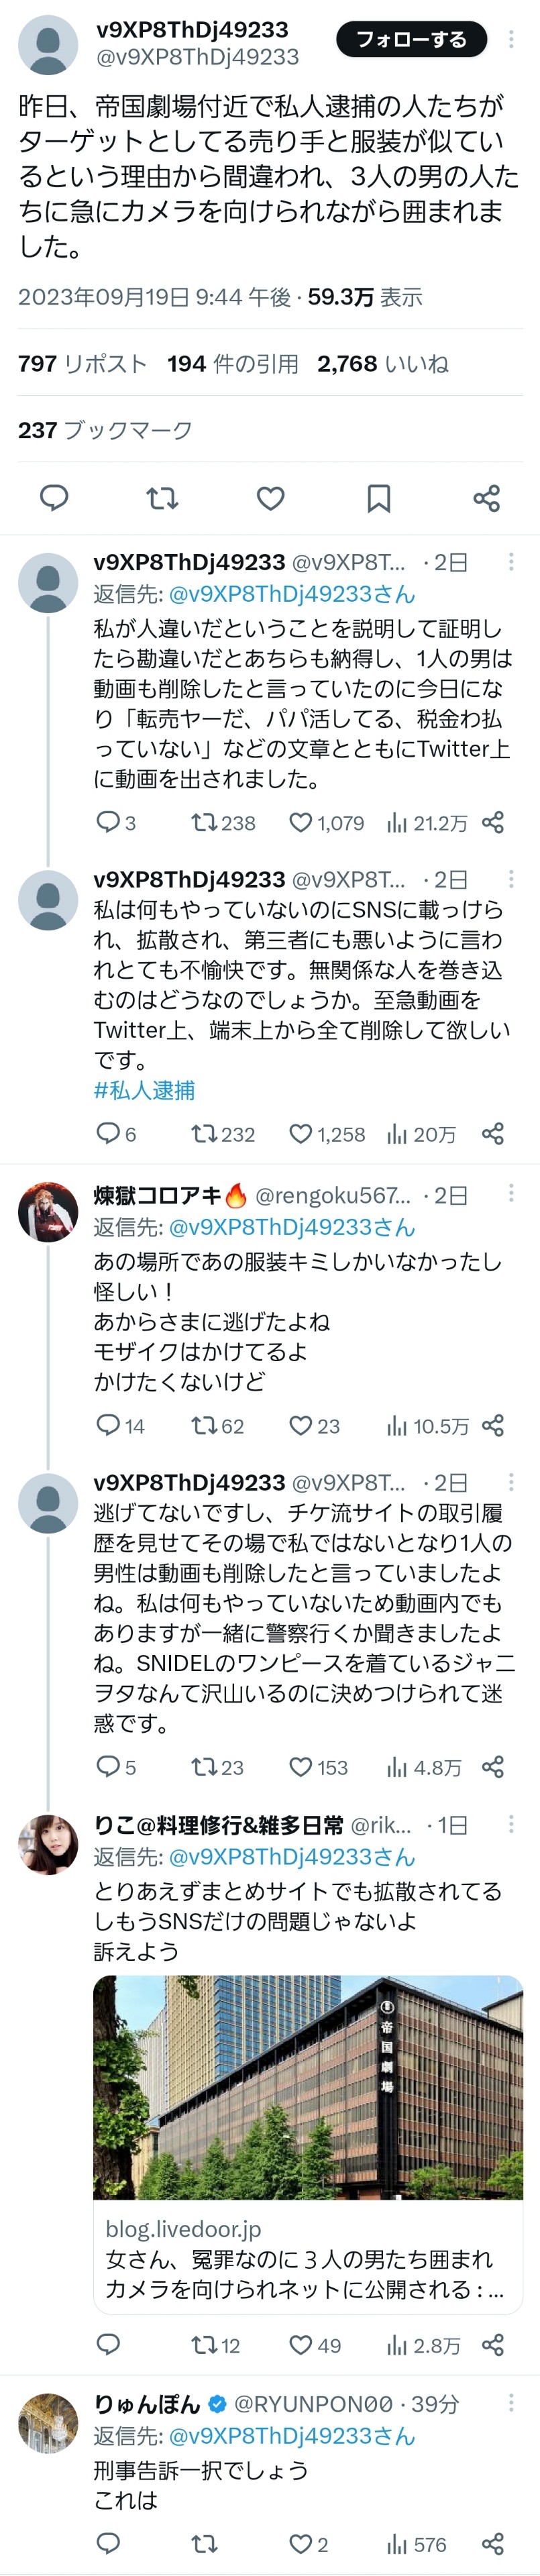
Task: Open more options on 煉獄コロアキ's reply
Action: (511, 1194)
